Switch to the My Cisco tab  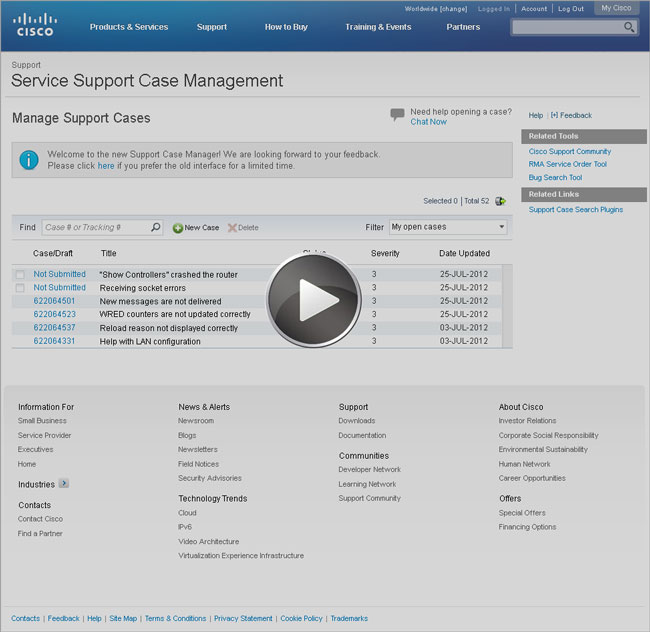616,8
